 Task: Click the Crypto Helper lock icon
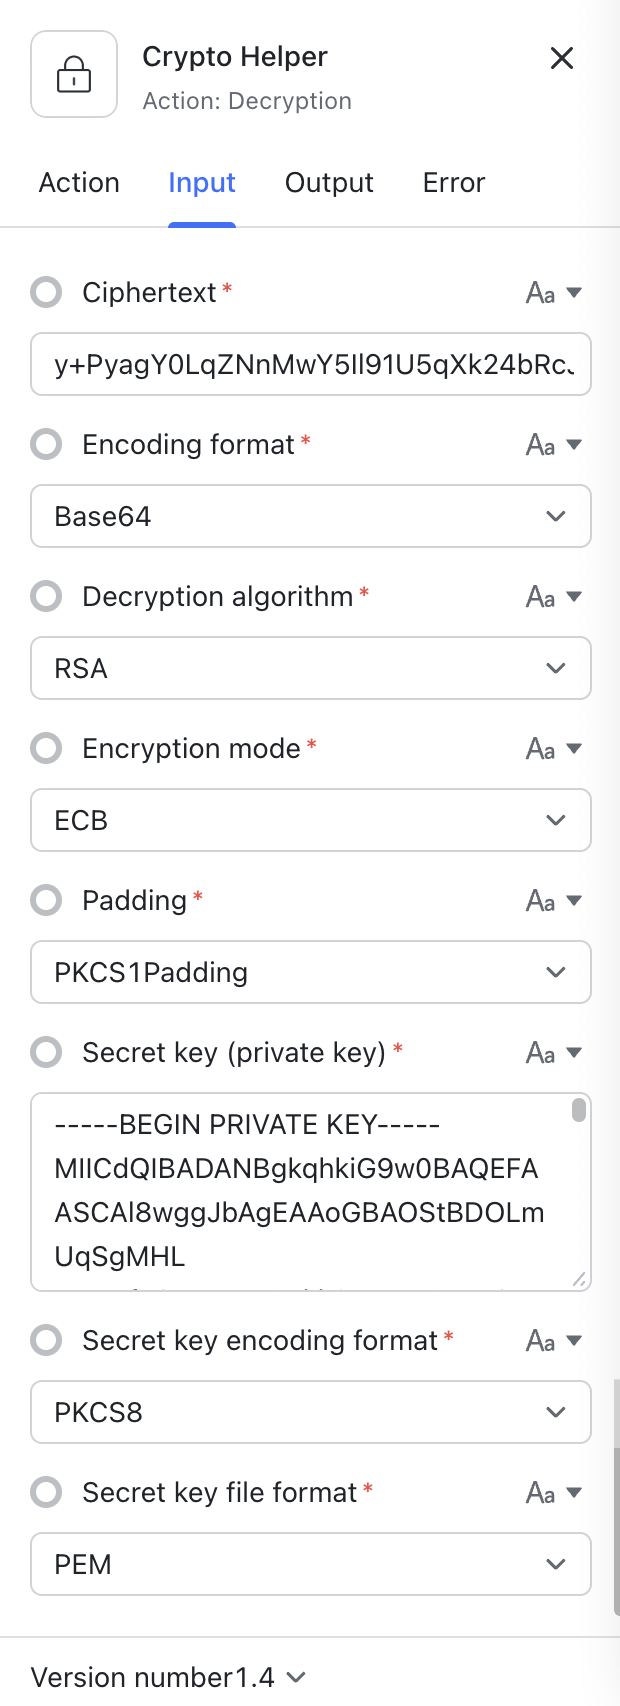(x=74, y=75)
